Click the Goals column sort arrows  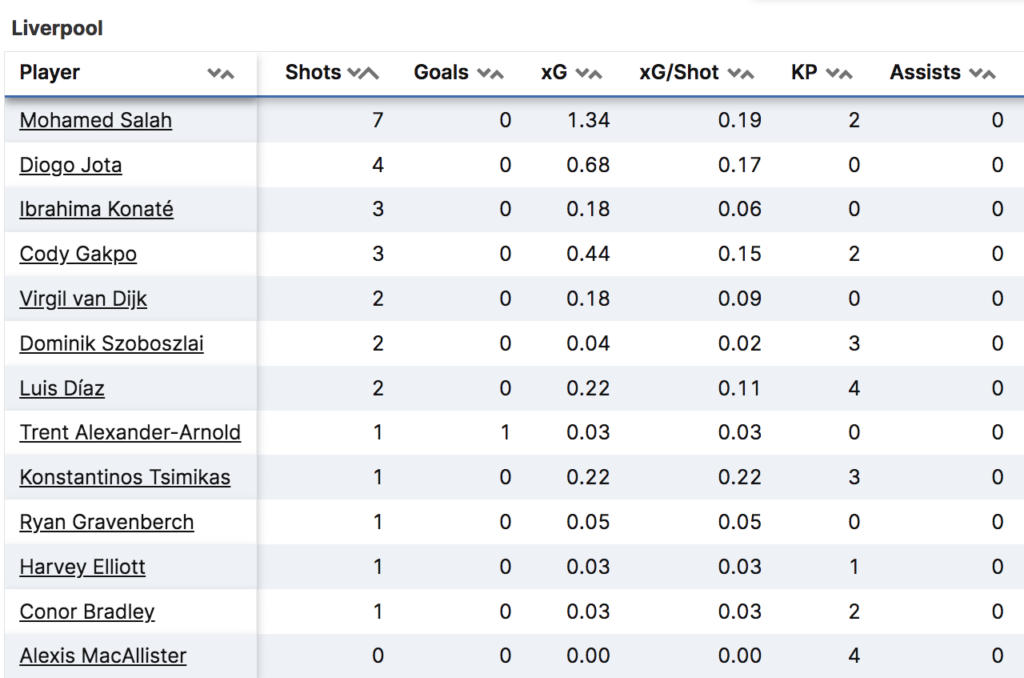click(x=490, y=74)
